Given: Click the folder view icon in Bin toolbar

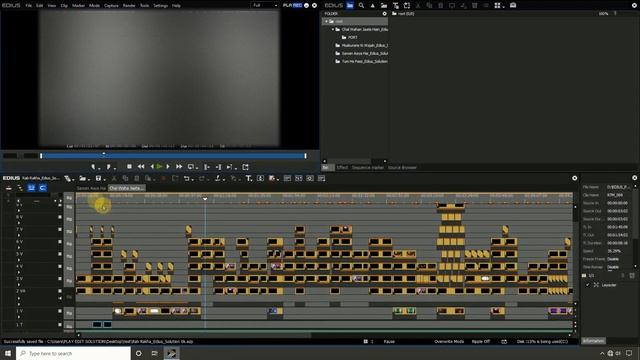Looking at the screenshot, I should [x=350, y=5].
